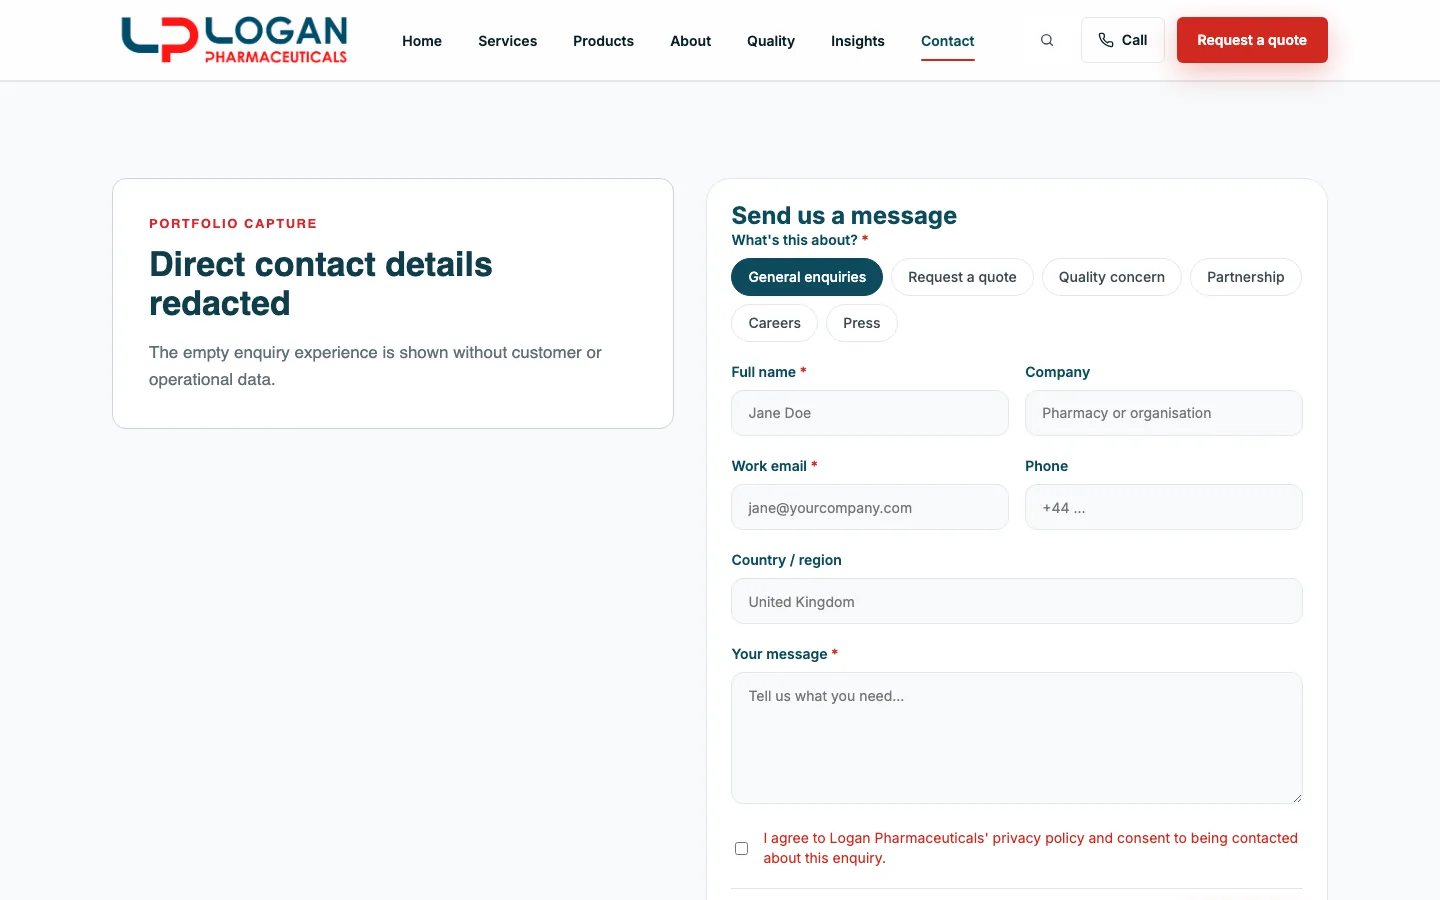This screenshot has width=1440, height=900.
Task: Select the Press topic chip
Action: click(x=861, y=323)
